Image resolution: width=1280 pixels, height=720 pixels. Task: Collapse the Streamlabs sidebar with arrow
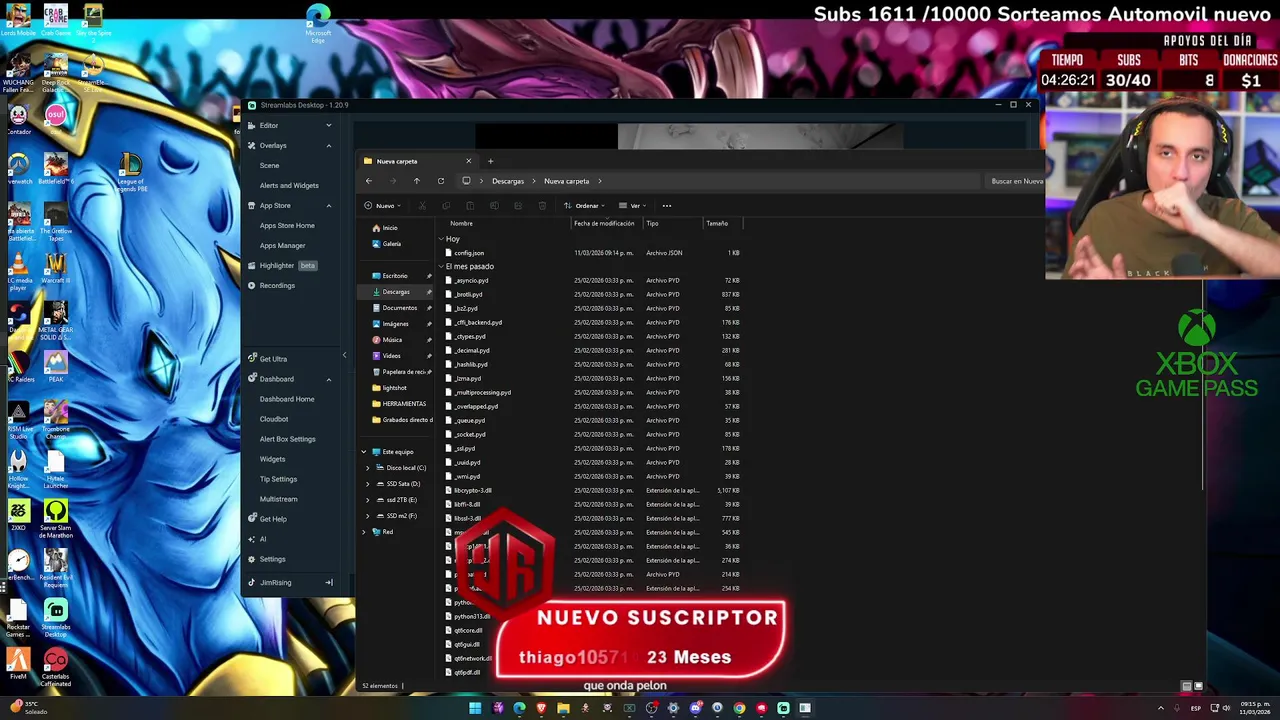[344, 355]
